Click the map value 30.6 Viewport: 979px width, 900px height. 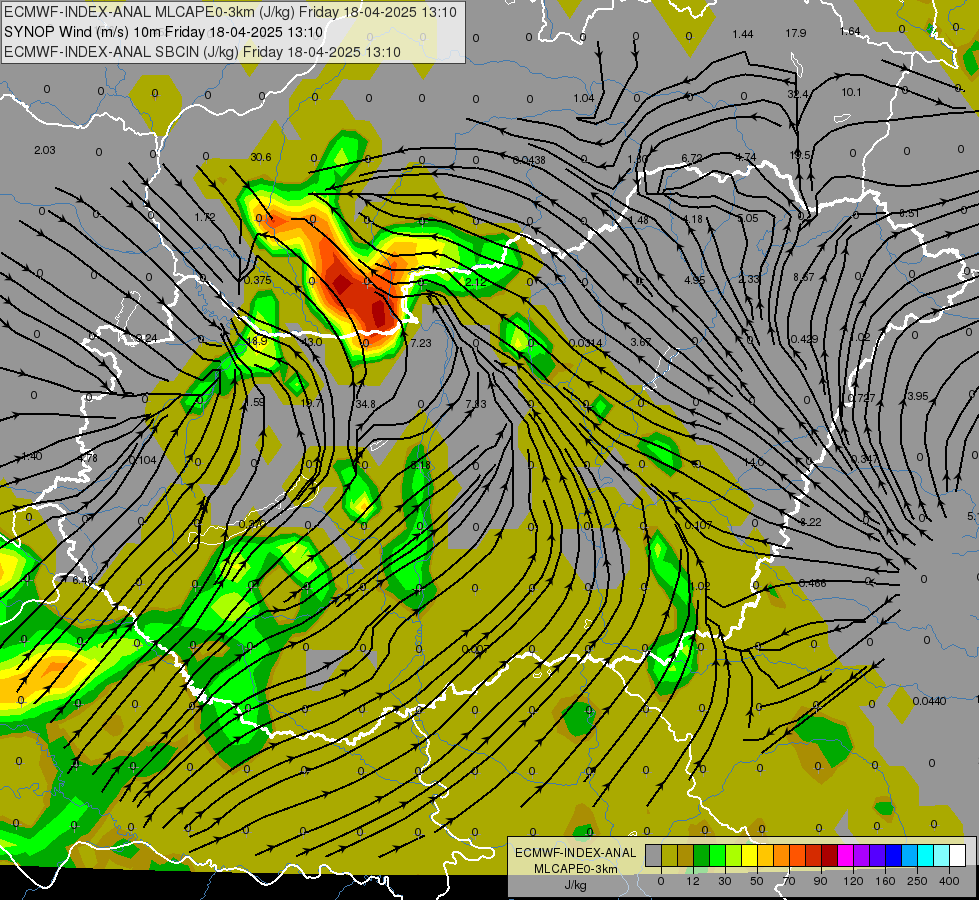(x=261, y=157)
